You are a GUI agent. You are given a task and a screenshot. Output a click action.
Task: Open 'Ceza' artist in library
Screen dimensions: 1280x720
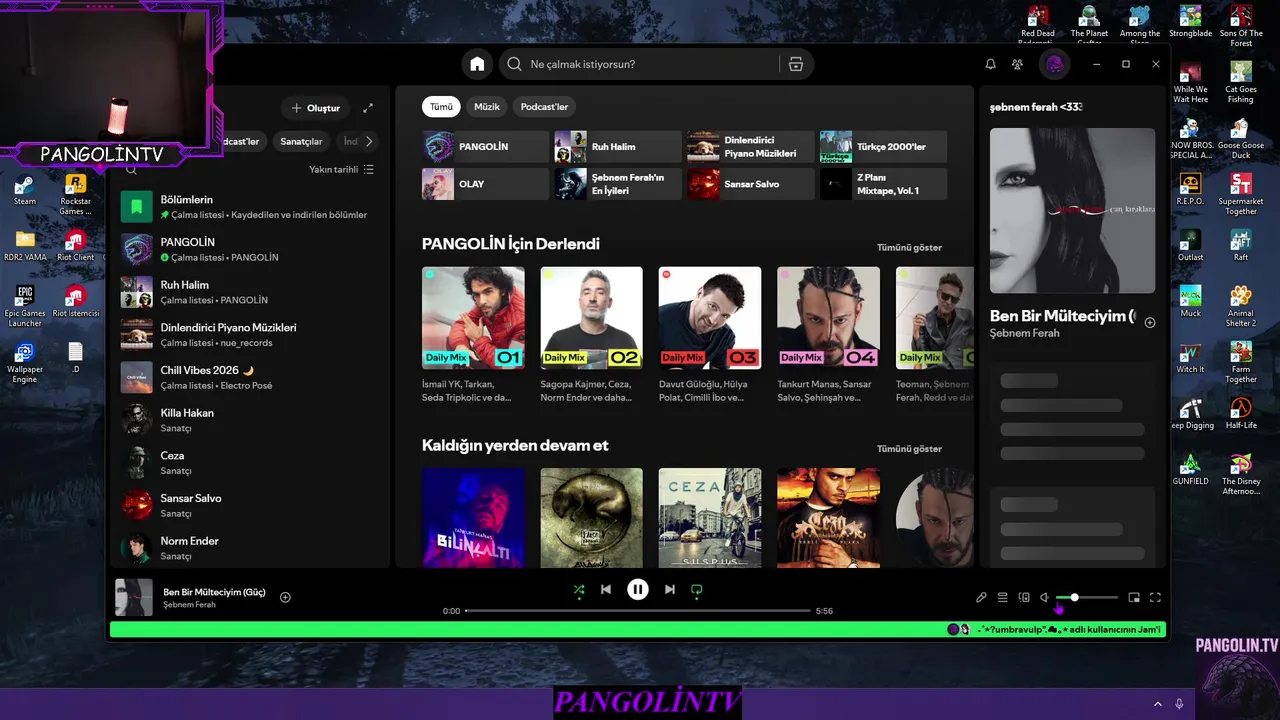pos(249,462)
